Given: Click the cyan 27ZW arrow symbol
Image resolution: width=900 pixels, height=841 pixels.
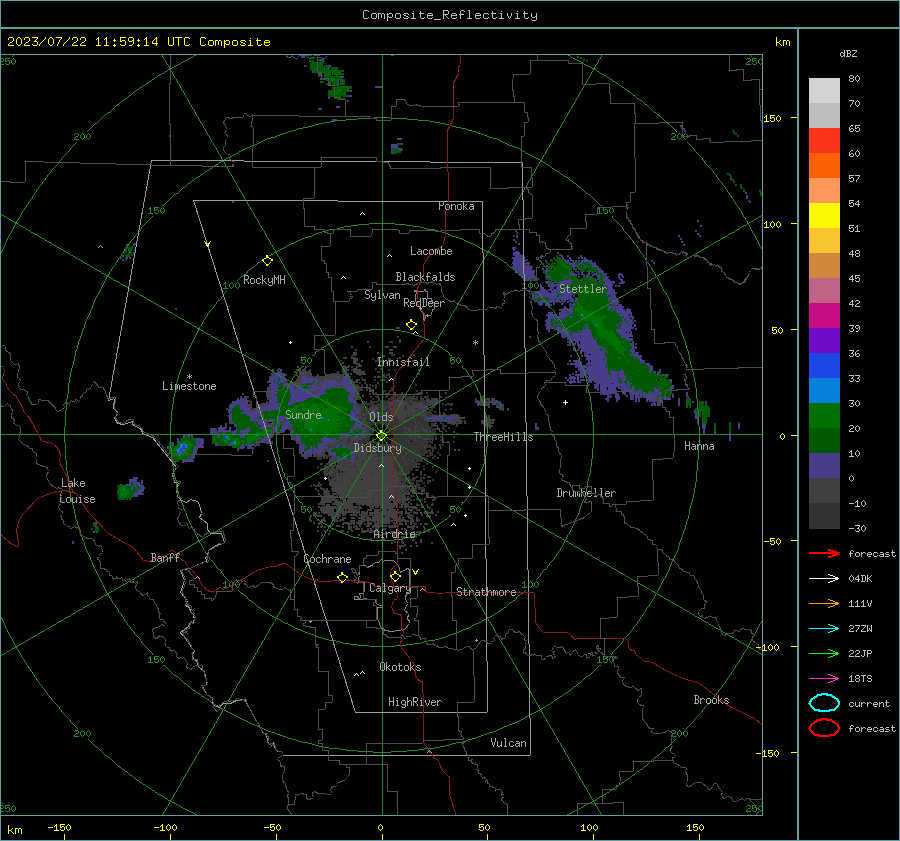Looking at the screenshot, I should 824,629.
